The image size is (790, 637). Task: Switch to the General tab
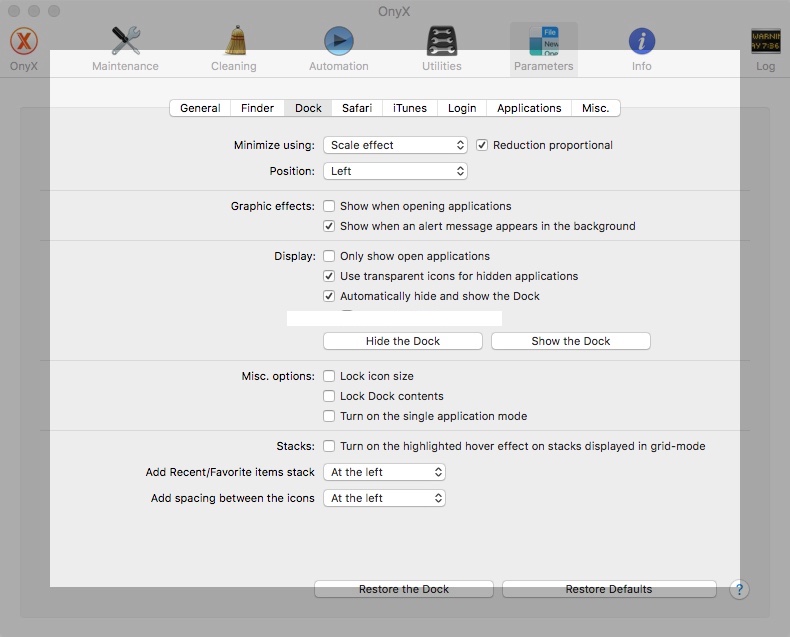[200, 108]
